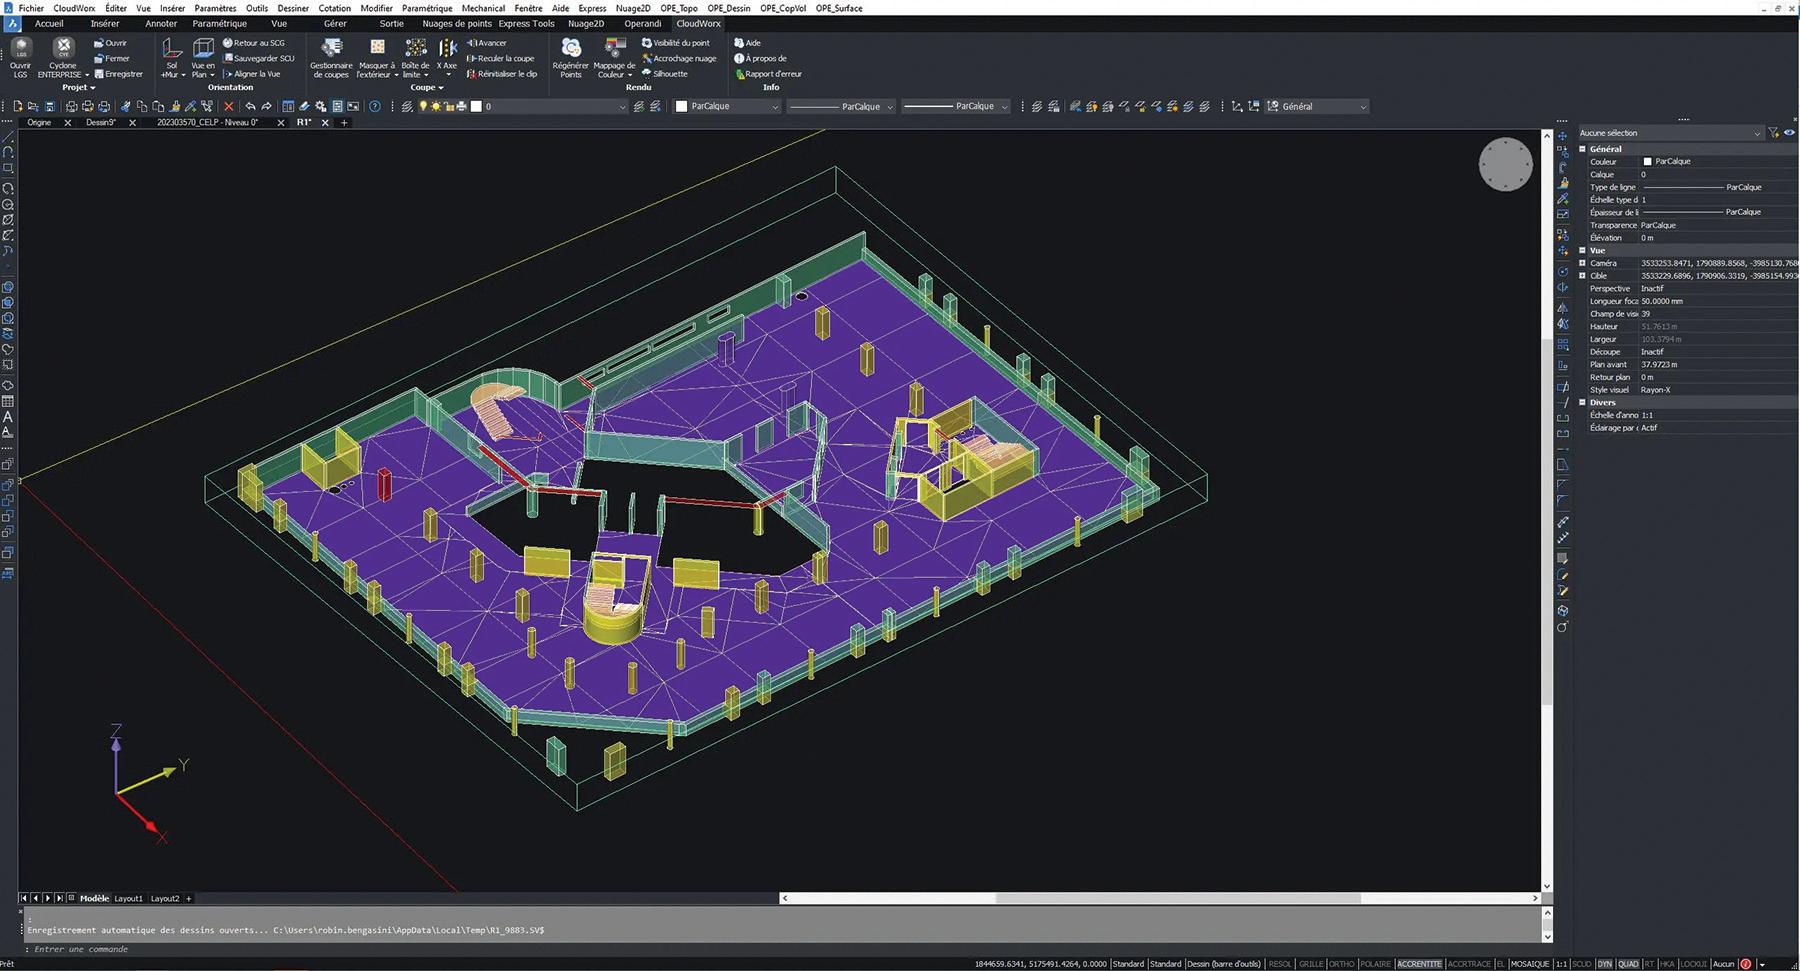1800x971 pixels.
Task: Toggle RESOL snap in status bar
Action: click(1280, 964)
